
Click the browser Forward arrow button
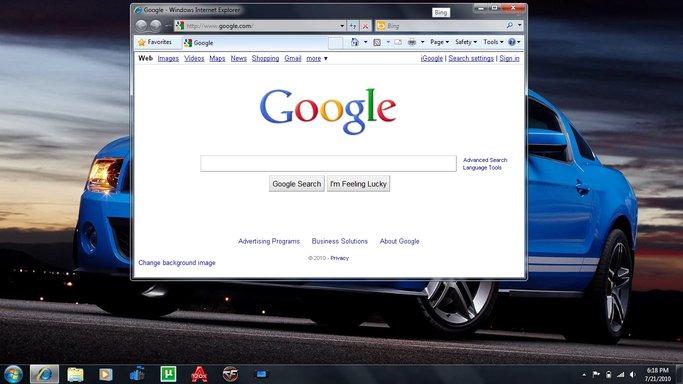click(156, 26)
